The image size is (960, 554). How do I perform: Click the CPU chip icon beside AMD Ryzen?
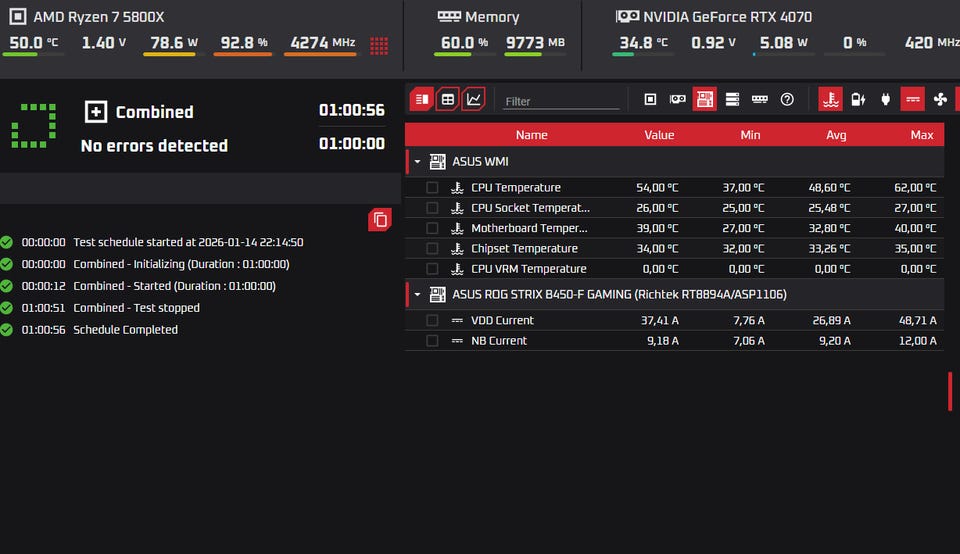tap(18, 17)
